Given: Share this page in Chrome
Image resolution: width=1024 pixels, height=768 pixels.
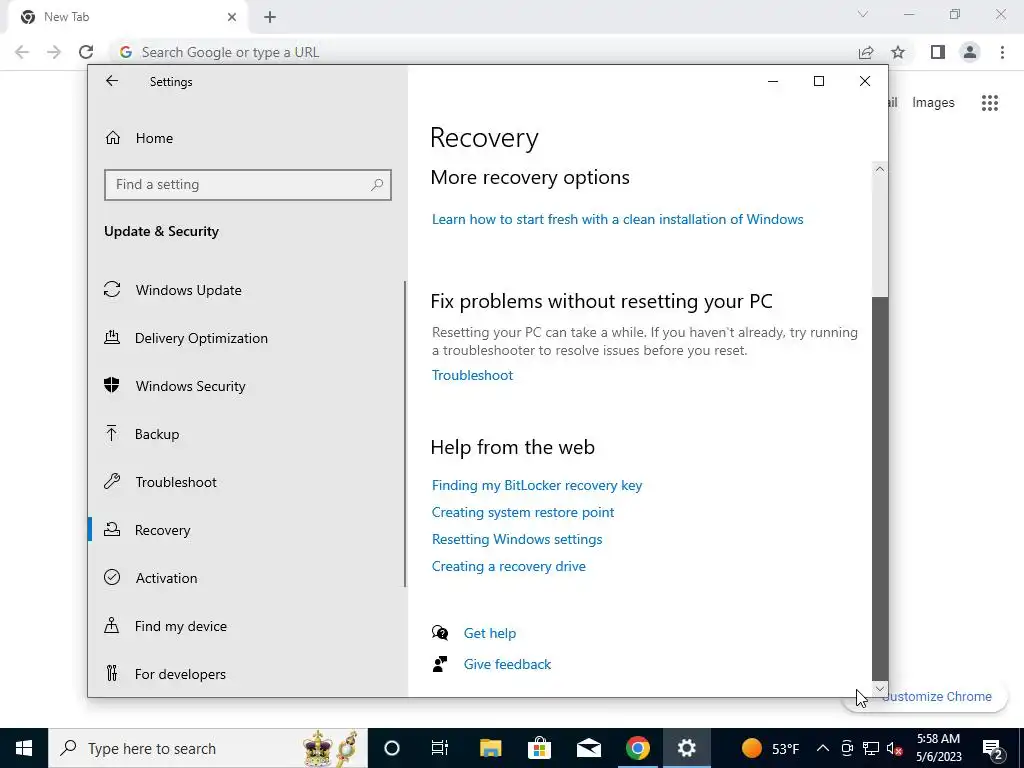Looking at the screenshot, I should (x=866, y=52).
